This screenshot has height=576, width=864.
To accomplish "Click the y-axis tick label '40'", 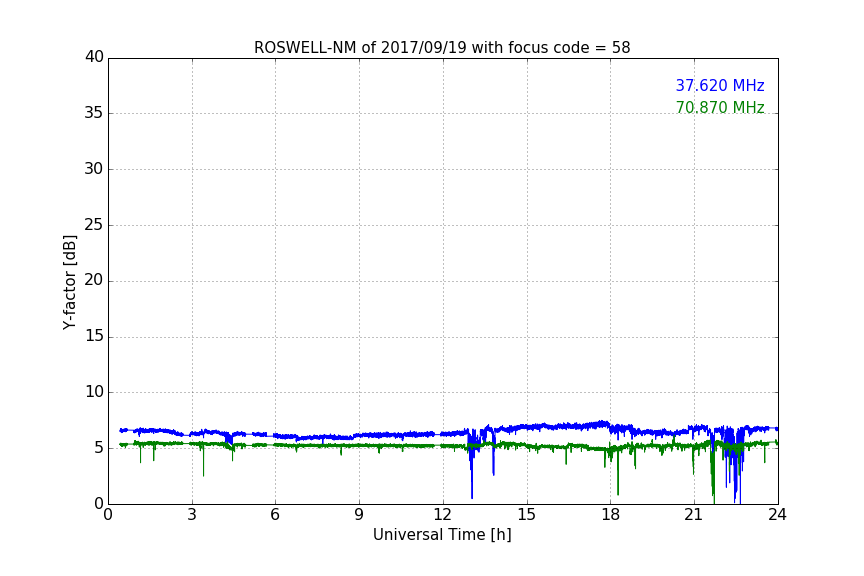I will (94, 57).
